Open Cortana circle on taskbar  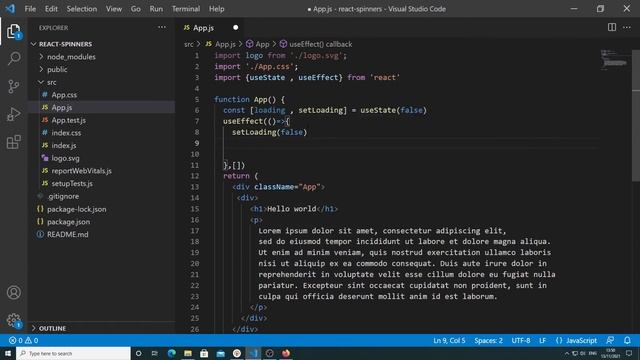138,353
